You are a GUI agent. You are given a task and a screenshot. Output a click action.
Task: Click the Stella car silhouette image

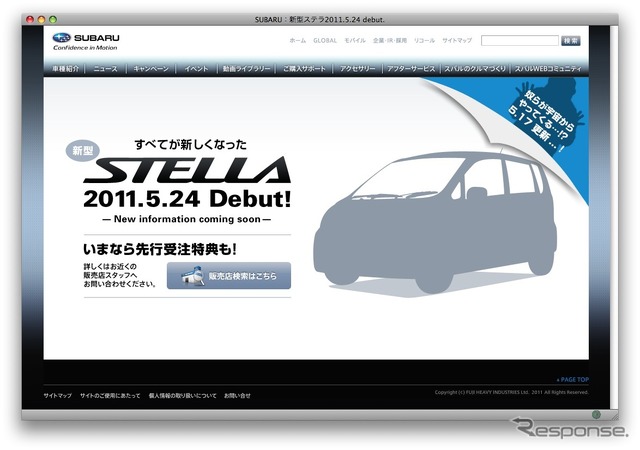[x=435, y=223]
